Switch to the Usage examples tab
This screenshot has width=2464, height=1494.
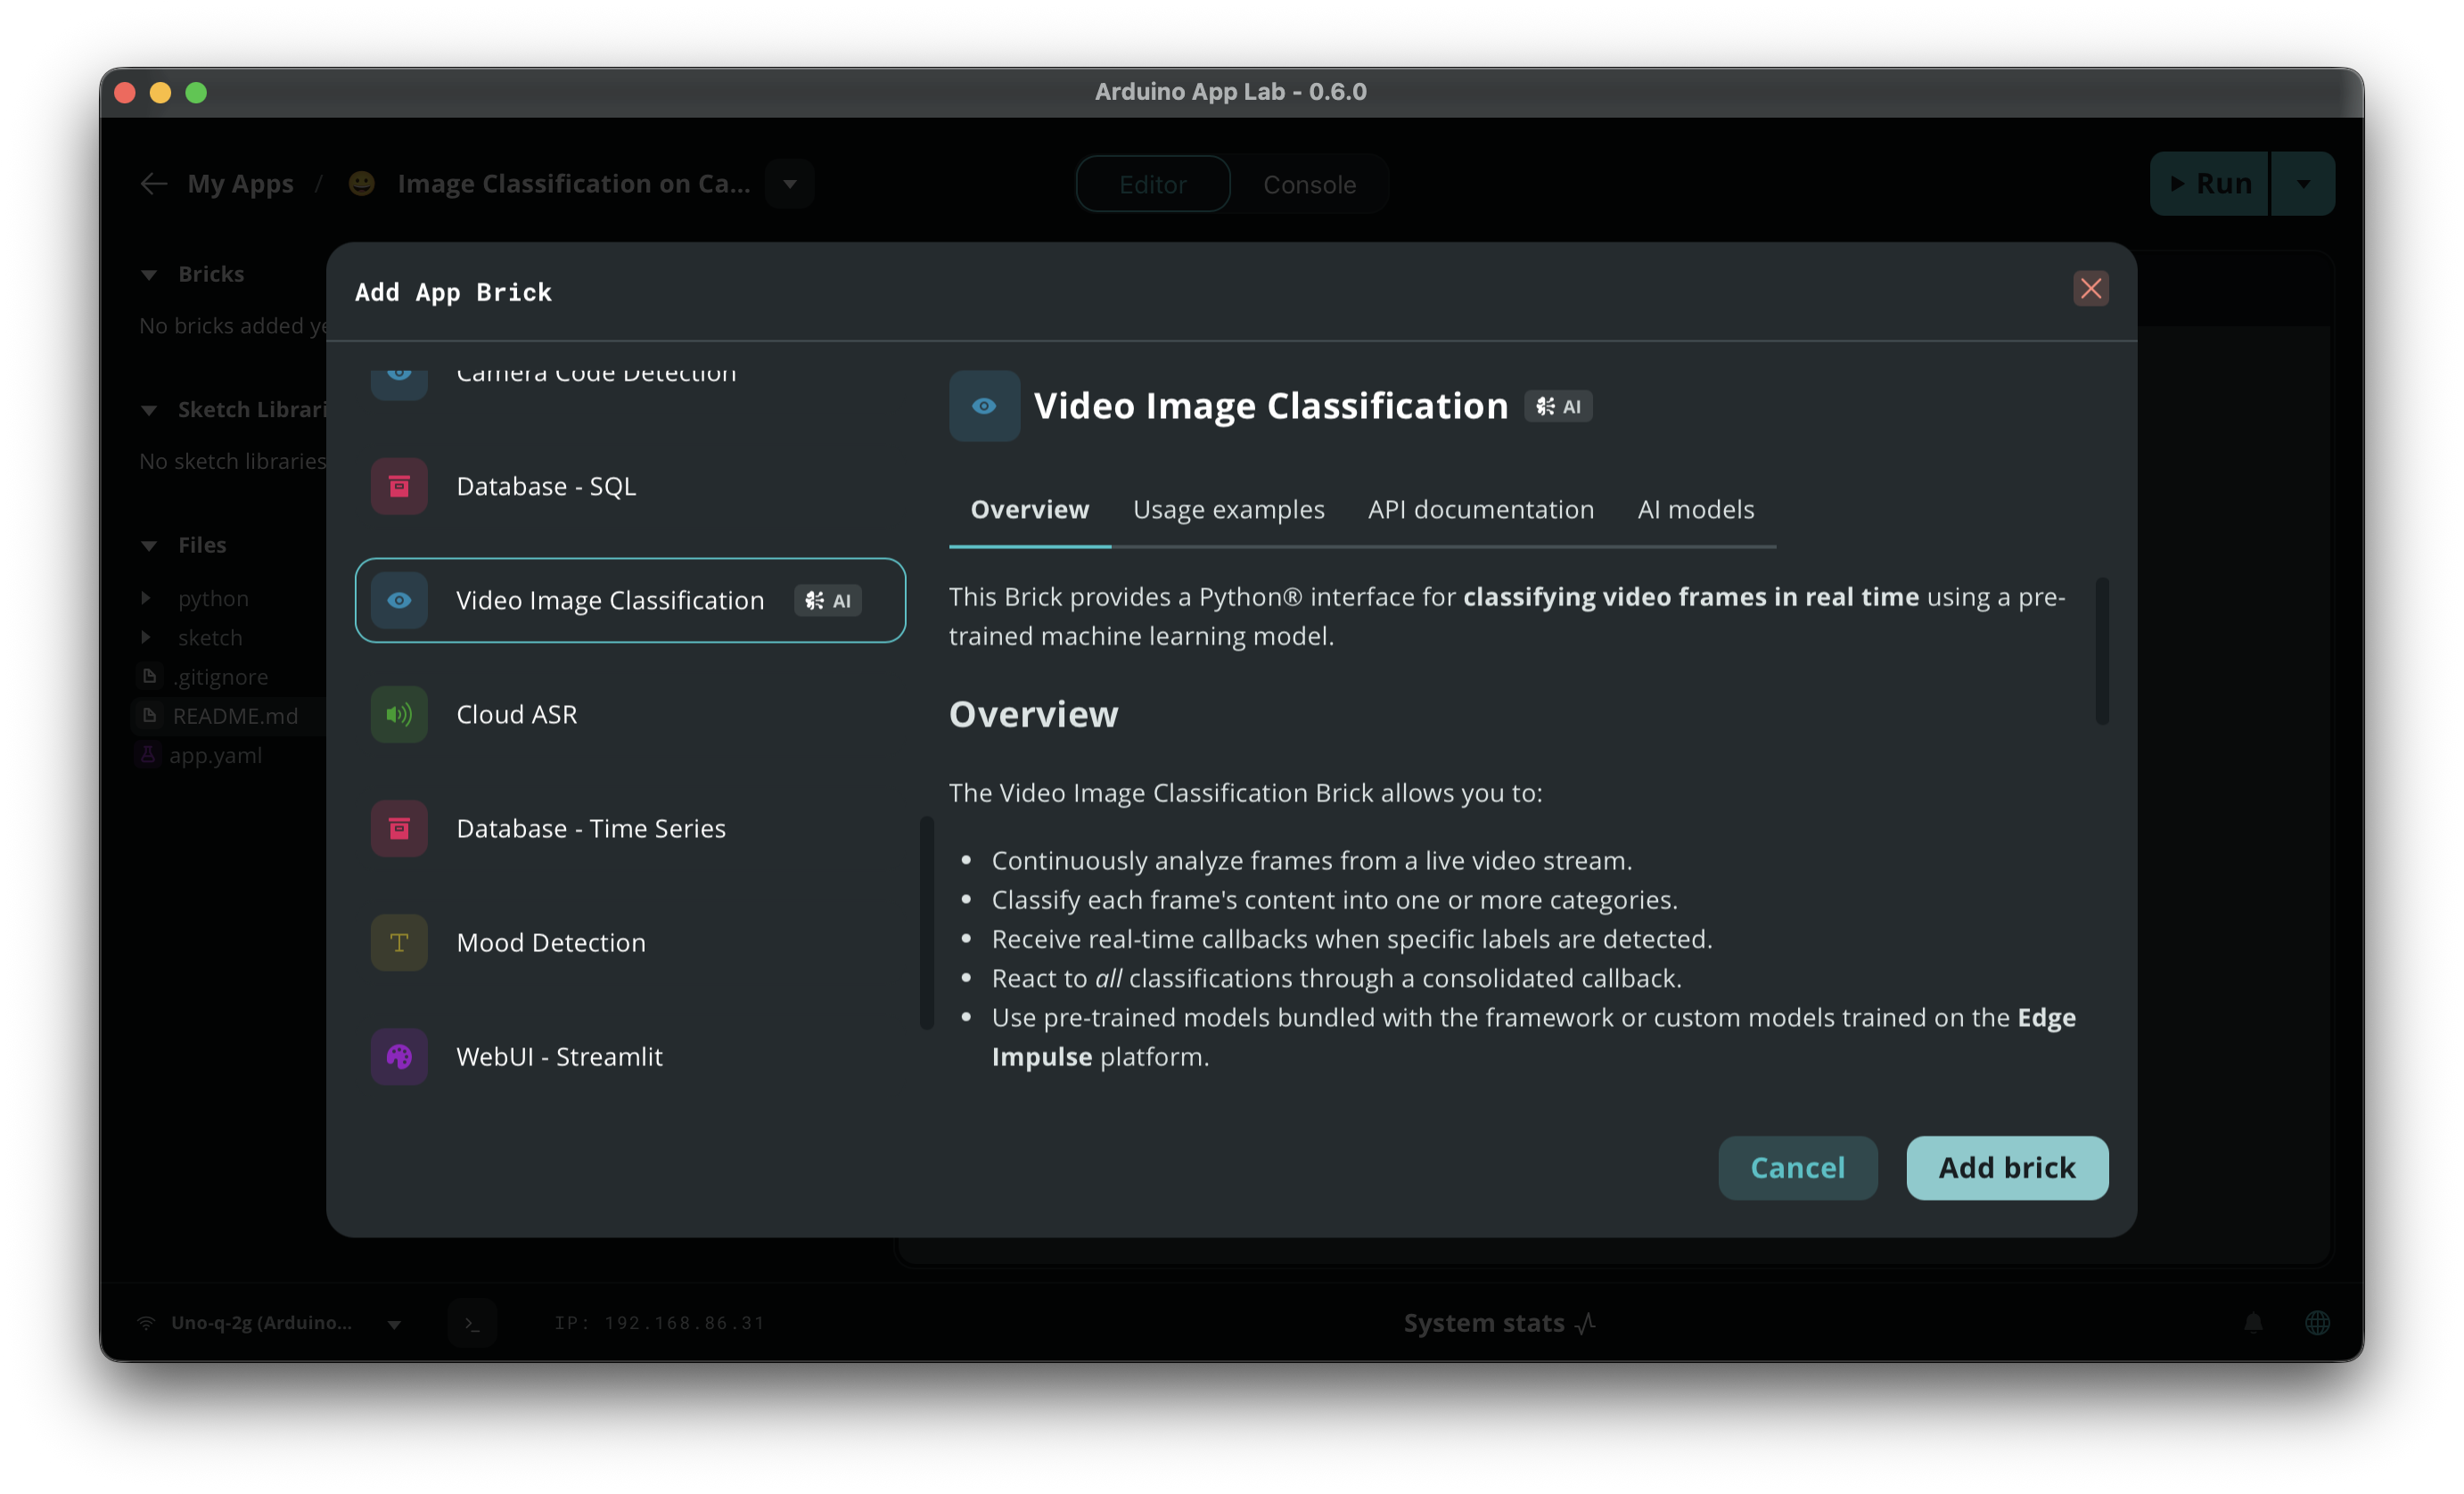(1228, 510)
